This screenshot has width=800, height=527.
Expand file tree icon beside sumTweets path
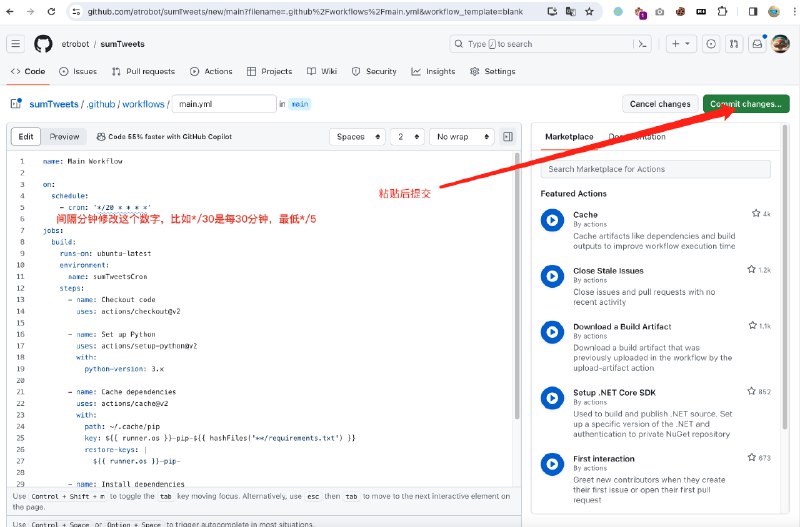pos(16,104)
